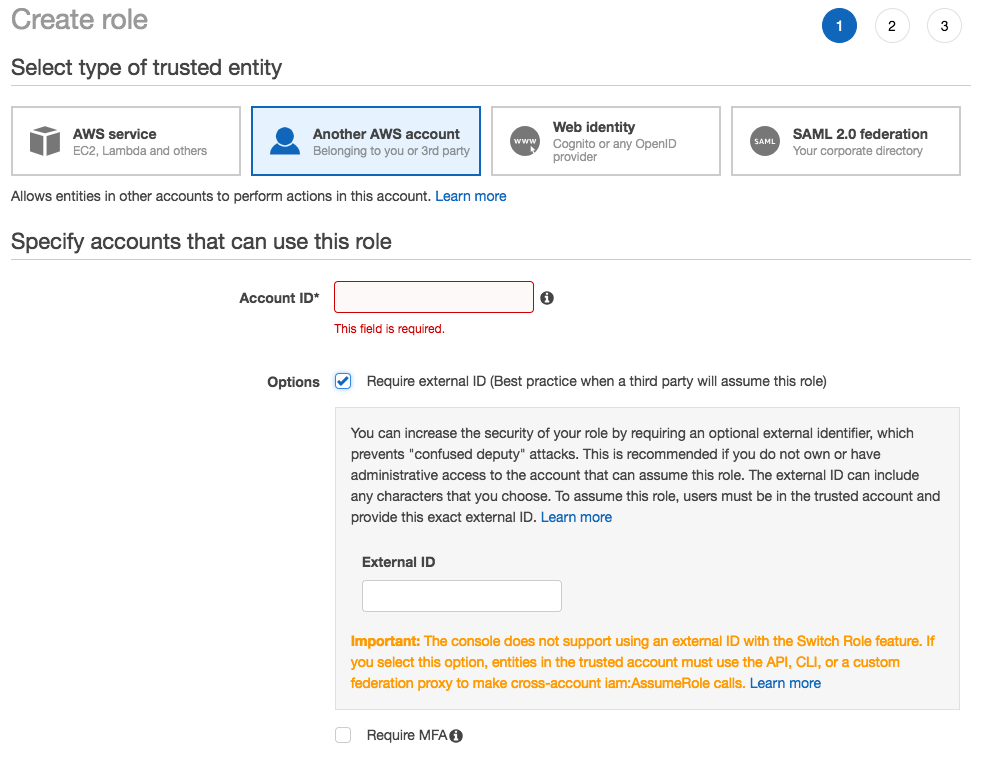The image size is (987, 760).
Task: Go to step 1 indicator
Action: coord(839,26)
